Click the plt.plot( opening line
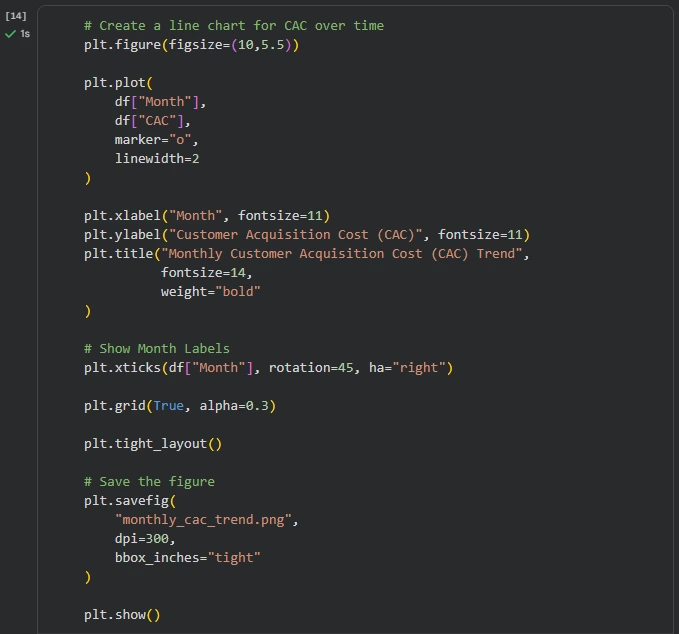Screen dimensions: 679x634 click(x=118, y=83)
